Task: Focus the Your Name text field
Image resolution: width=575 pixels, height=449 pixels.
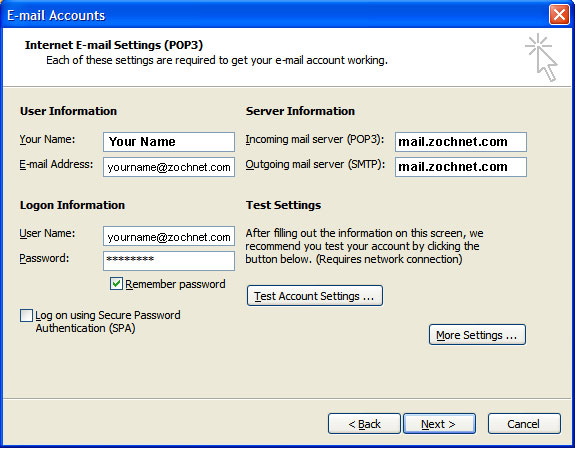Action: point(169,142)
